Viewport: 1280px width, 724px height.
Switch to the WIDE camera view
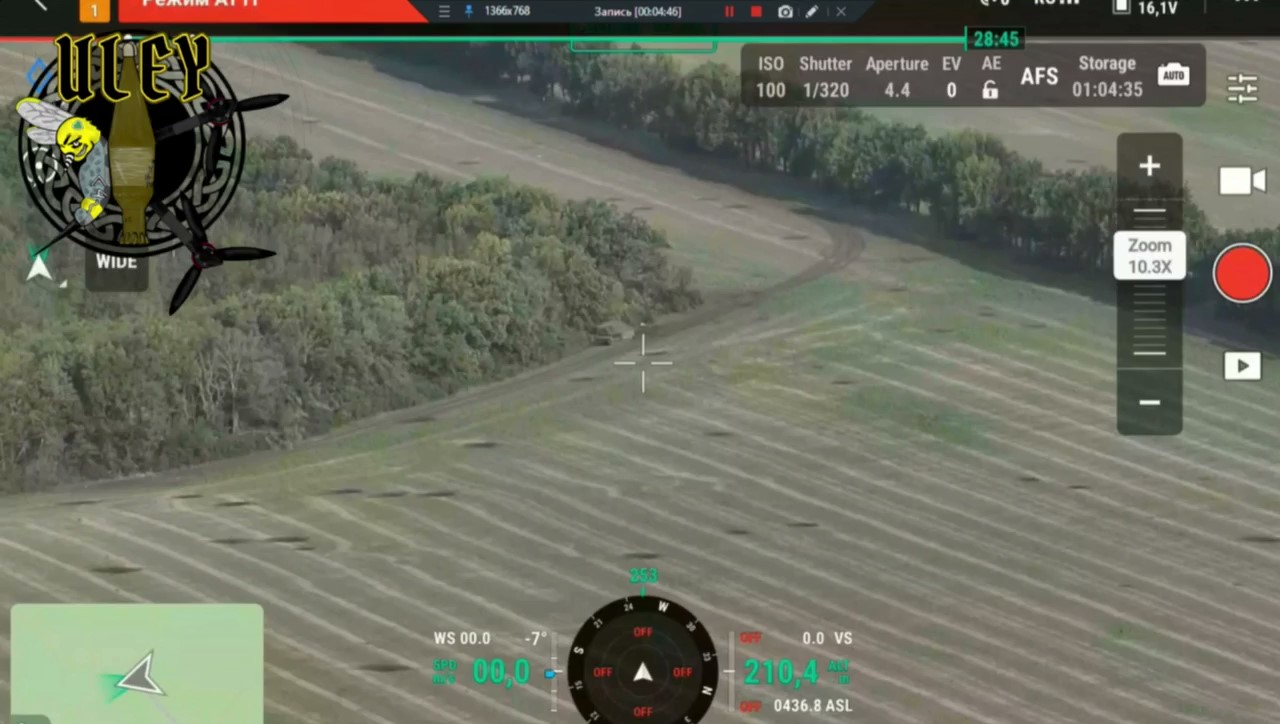116,263
